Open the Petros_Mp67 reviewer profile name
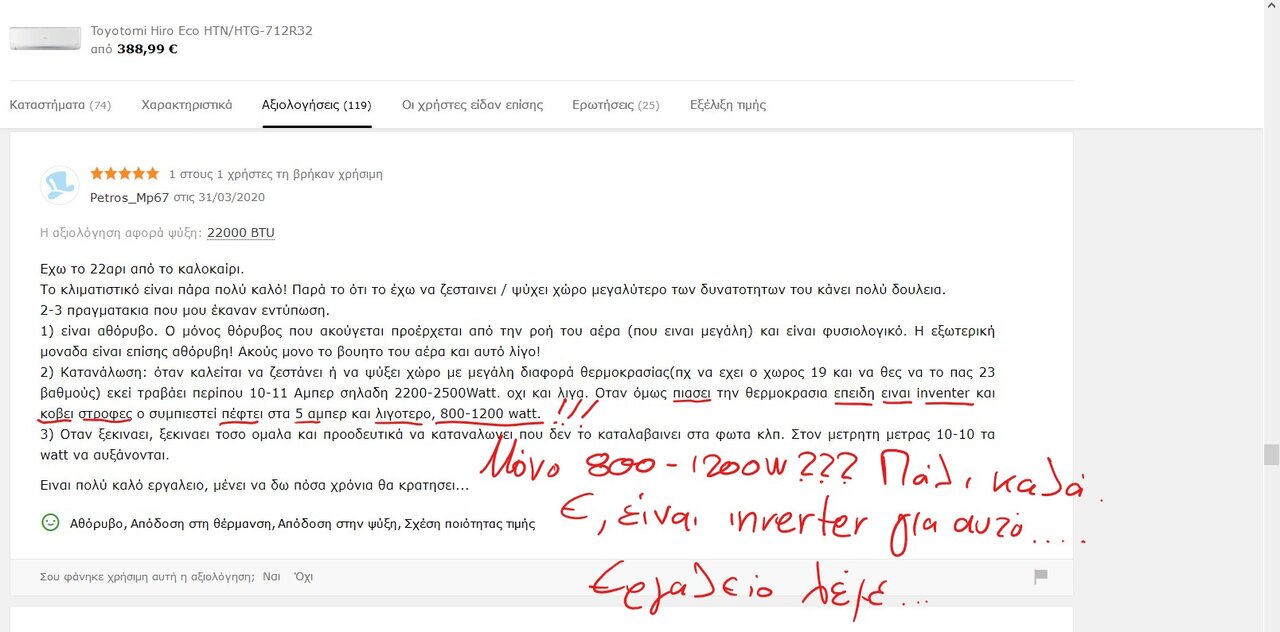 coord(130,197)
